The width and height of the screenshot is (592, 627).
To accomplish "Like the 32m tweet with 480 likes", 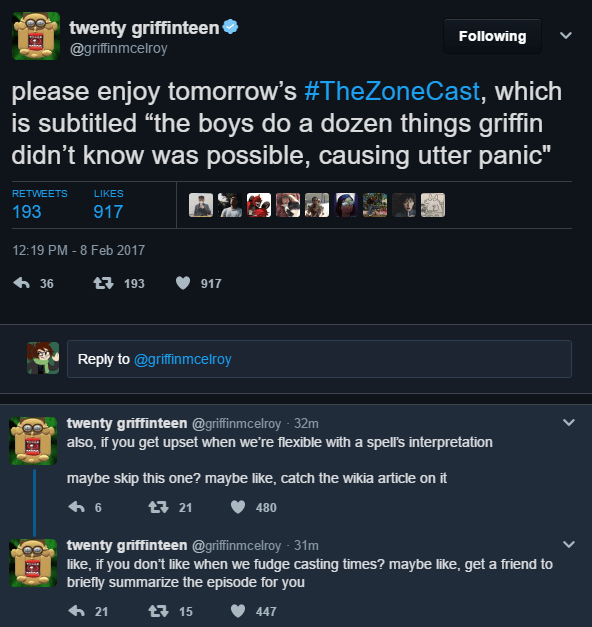I will (238, 507).
